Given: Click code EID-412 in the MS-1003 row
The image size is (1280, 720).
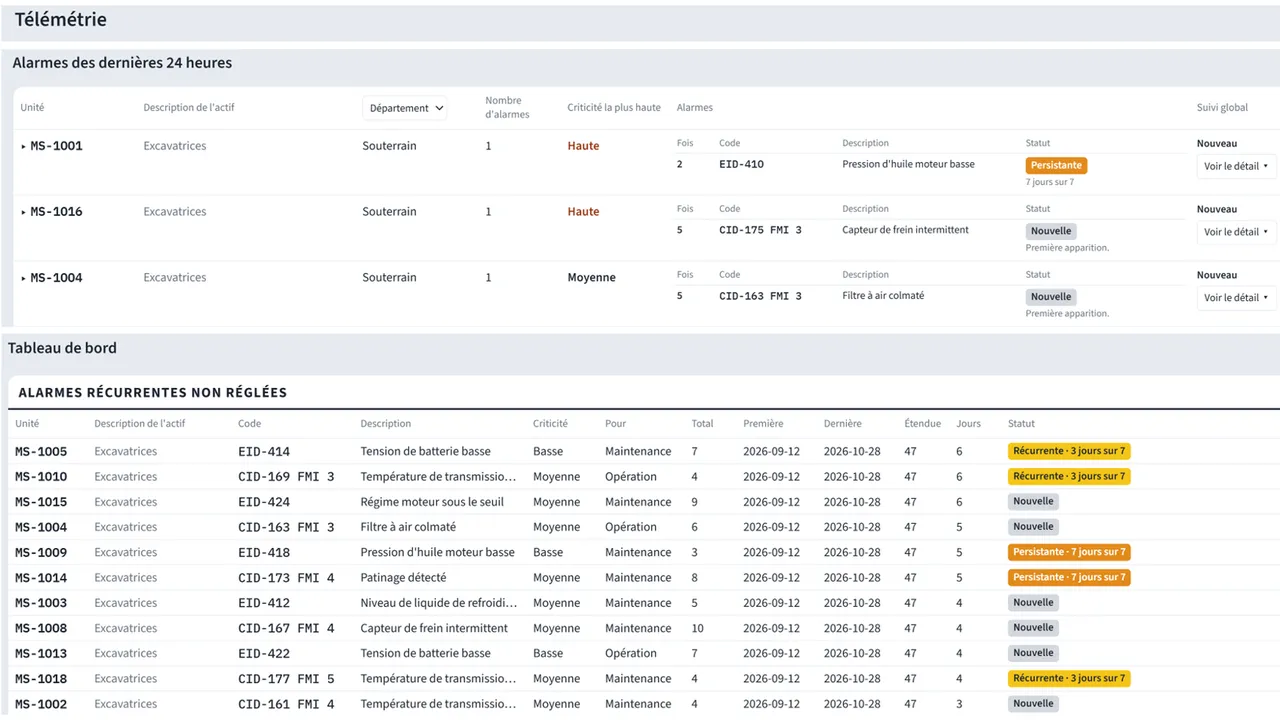Looking at the screenshot, I should [x=264, y=603].
